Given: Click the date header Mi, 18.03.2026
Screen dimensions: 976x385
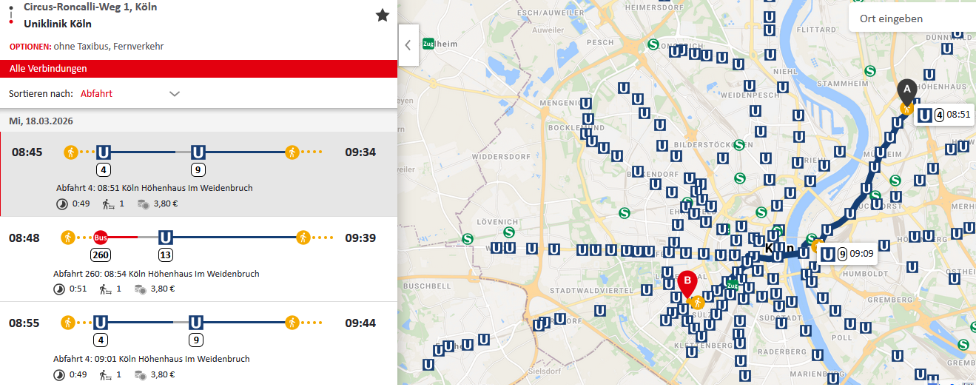Looking at the screenshot, I should (x=41, y=121).
